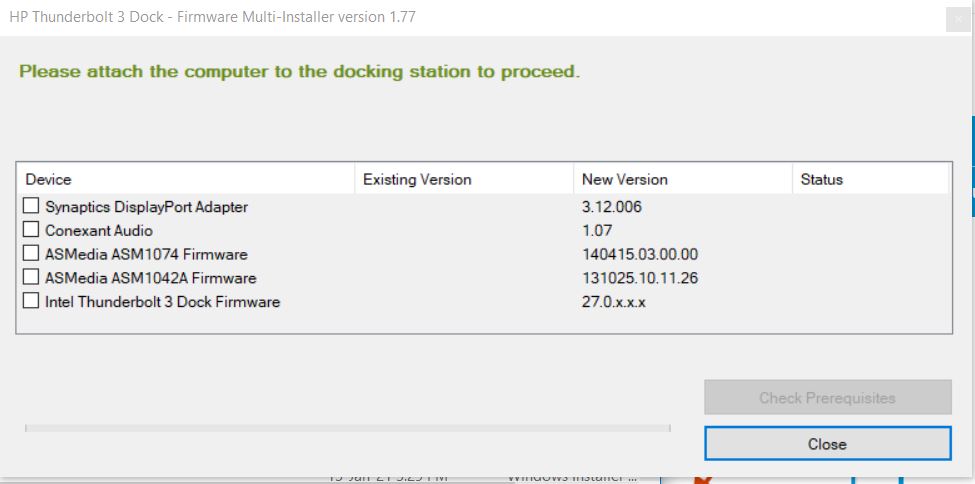Toggle the Intel Thunderbolt 3 Dock Firmware checkbox
Image resolution: width=975 pixels, height=484 pixels.
pos(32,301)
